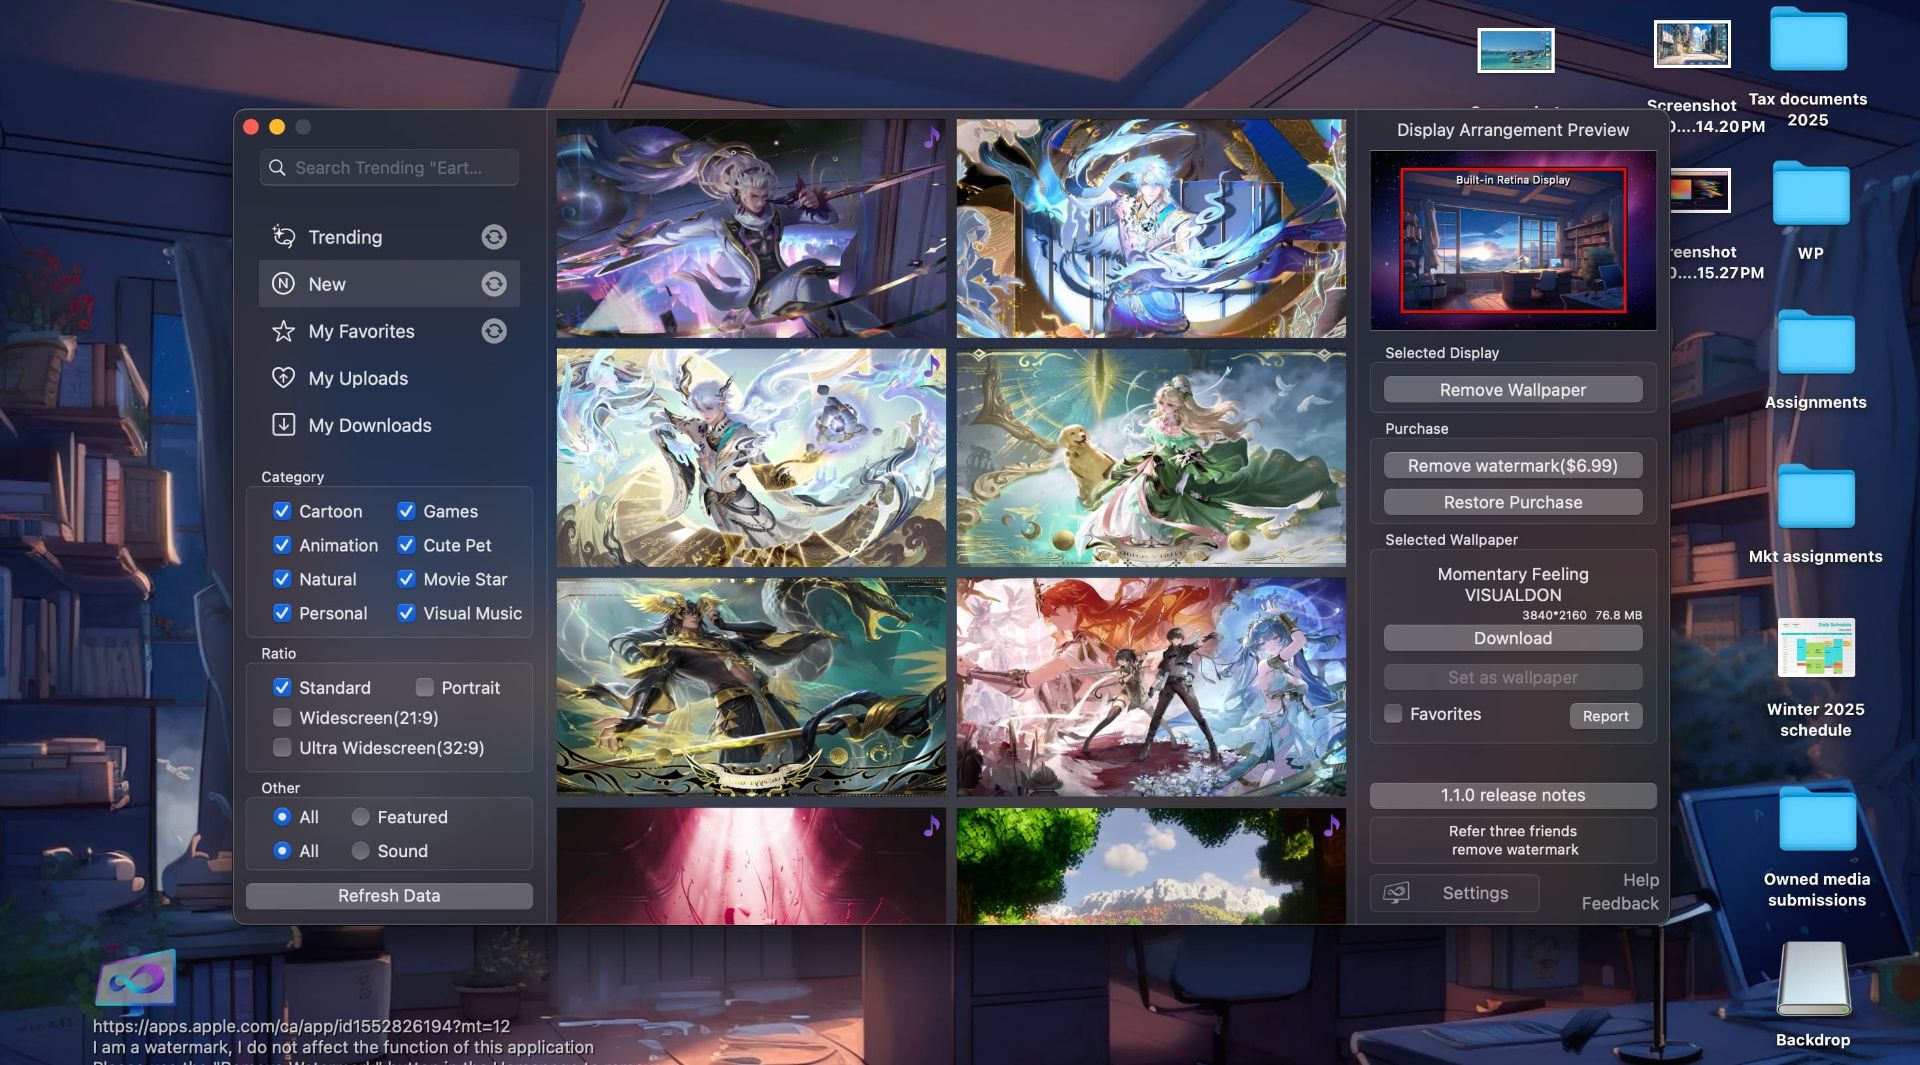Click the refresh icon next to My Favorites
The width and height of the screenshot is (1920, 1065).
click(494, 331)
